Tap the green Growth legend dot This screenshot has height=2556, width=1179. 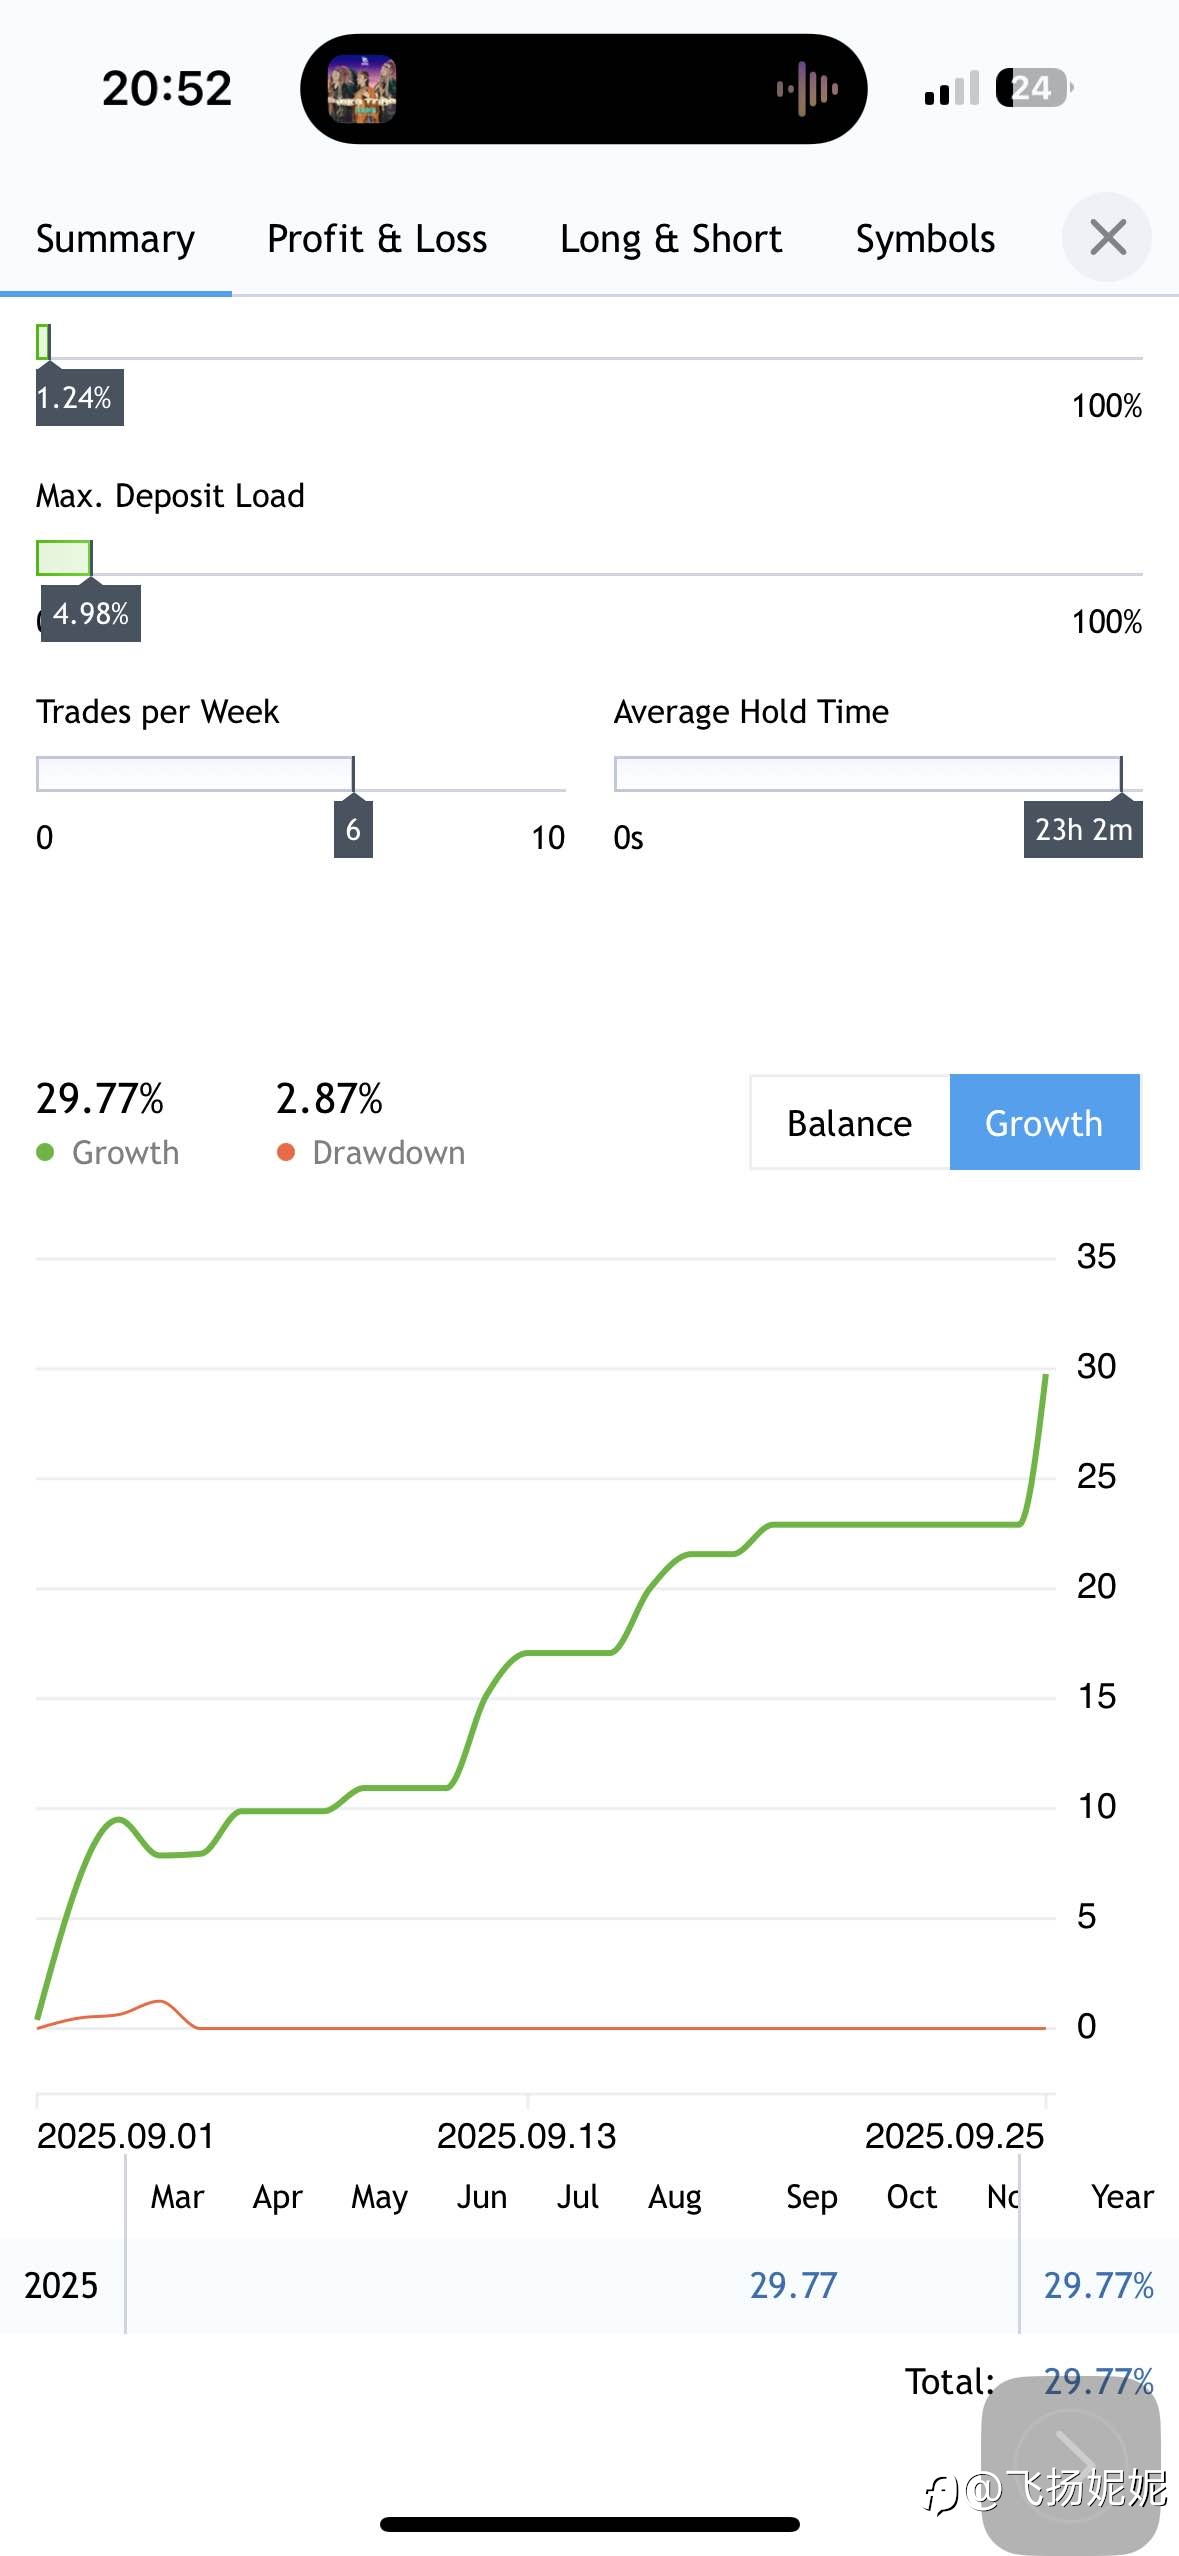pos(45,1152)
